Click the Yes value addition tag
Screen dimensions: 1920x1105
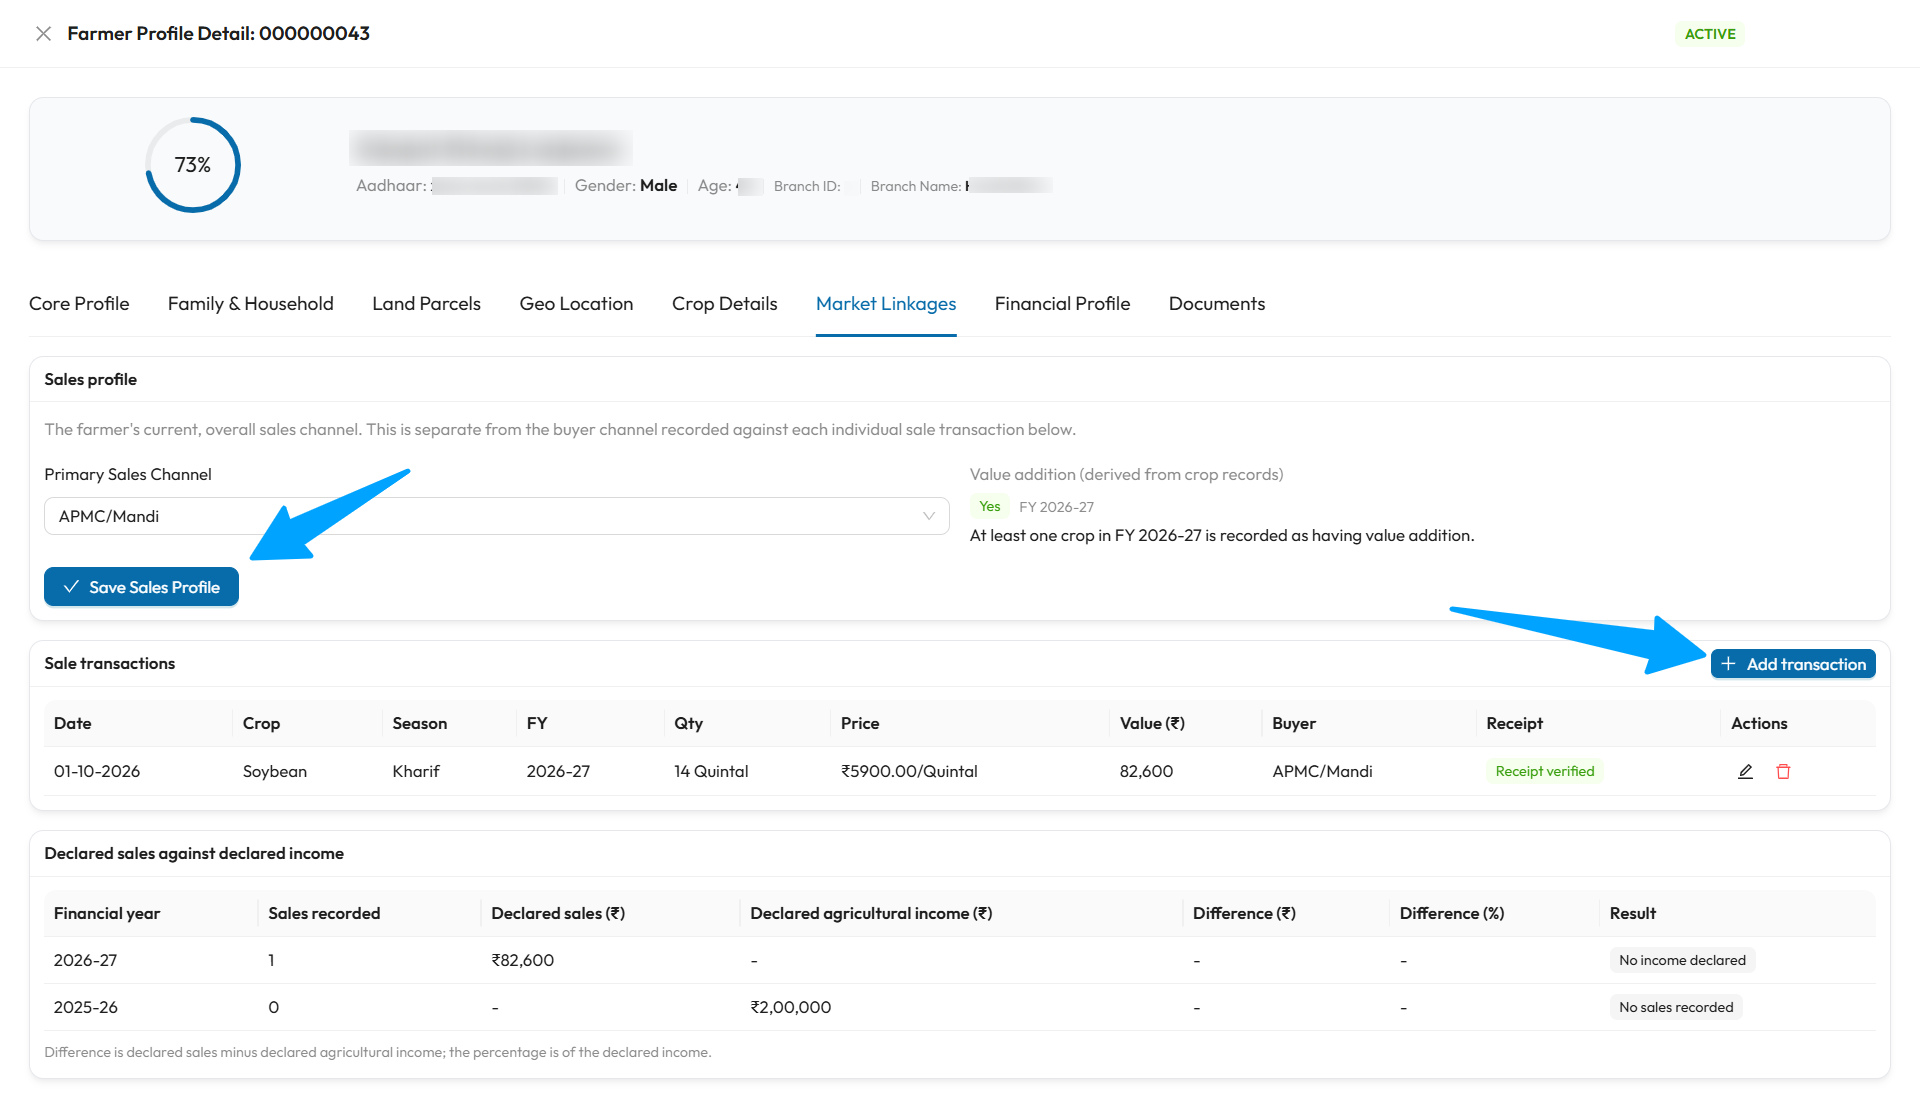989,507
